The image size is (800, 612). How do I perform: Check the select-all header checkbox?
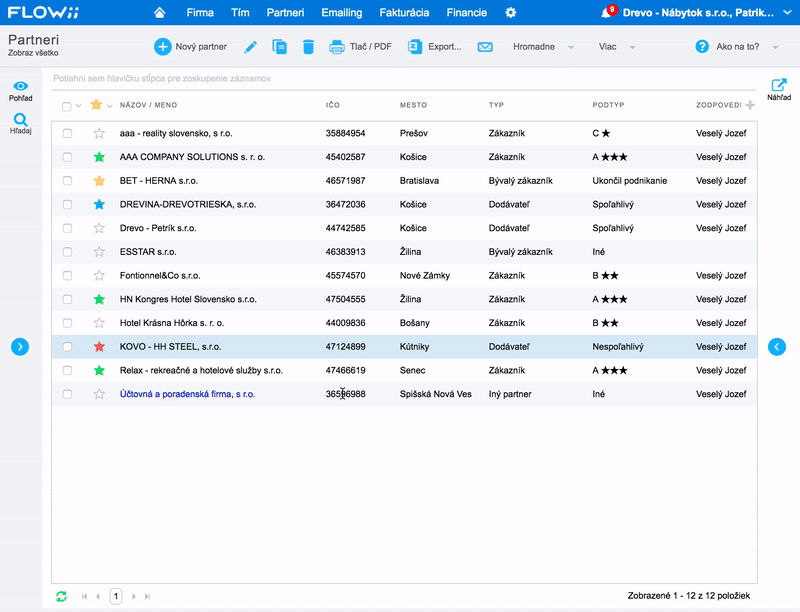66,106
